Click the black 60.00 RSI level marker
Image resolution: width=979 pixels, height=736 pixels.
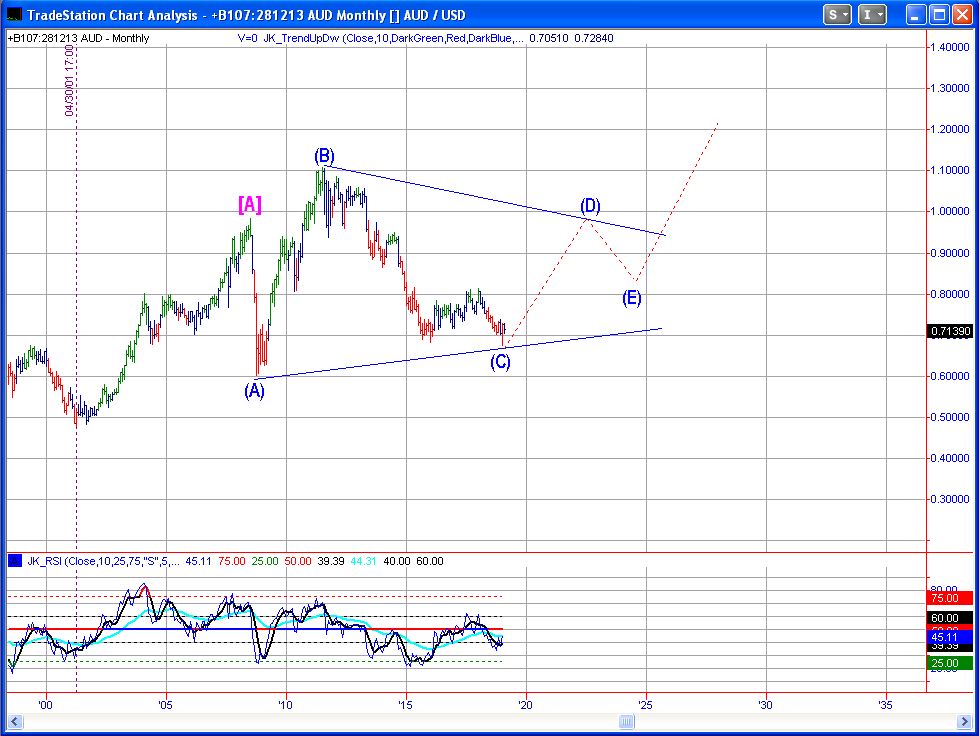pyautogui.click(x=950, y=619)
